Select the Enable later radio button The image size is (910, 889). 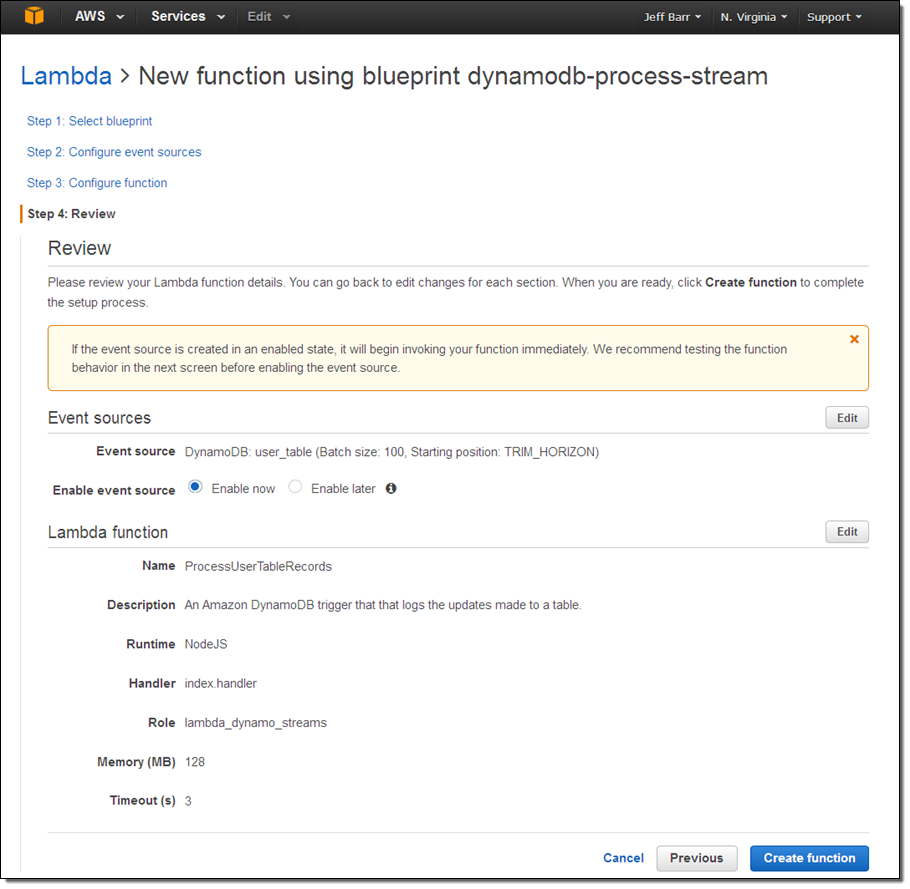click(x=295, y=488)
